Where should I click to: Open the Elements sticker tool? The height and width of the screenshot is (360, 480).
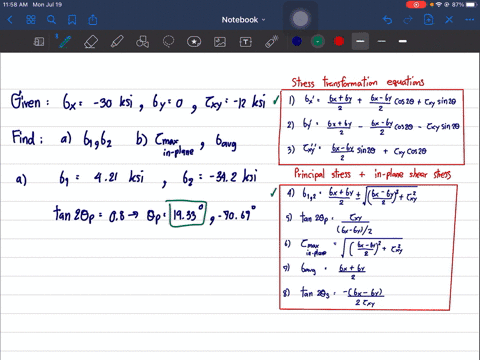coord(194,42)
